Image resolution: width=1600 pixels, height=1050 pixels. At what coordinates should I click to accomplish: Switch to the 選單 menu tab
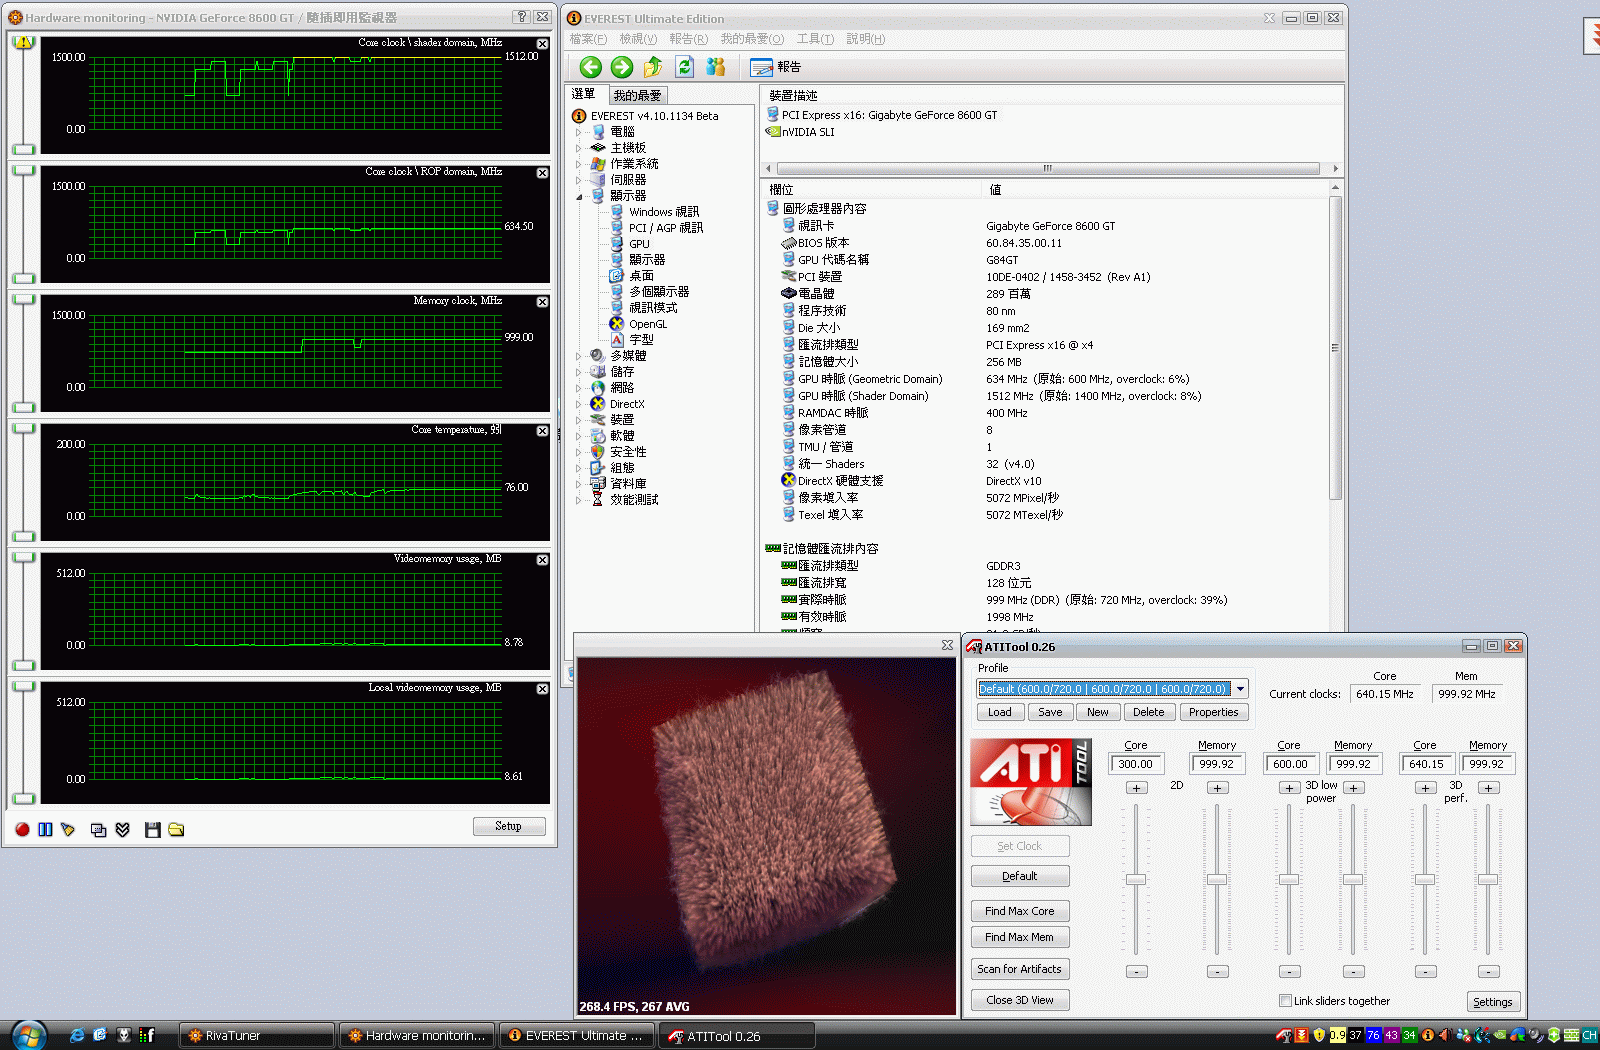(x=584, y=94)
